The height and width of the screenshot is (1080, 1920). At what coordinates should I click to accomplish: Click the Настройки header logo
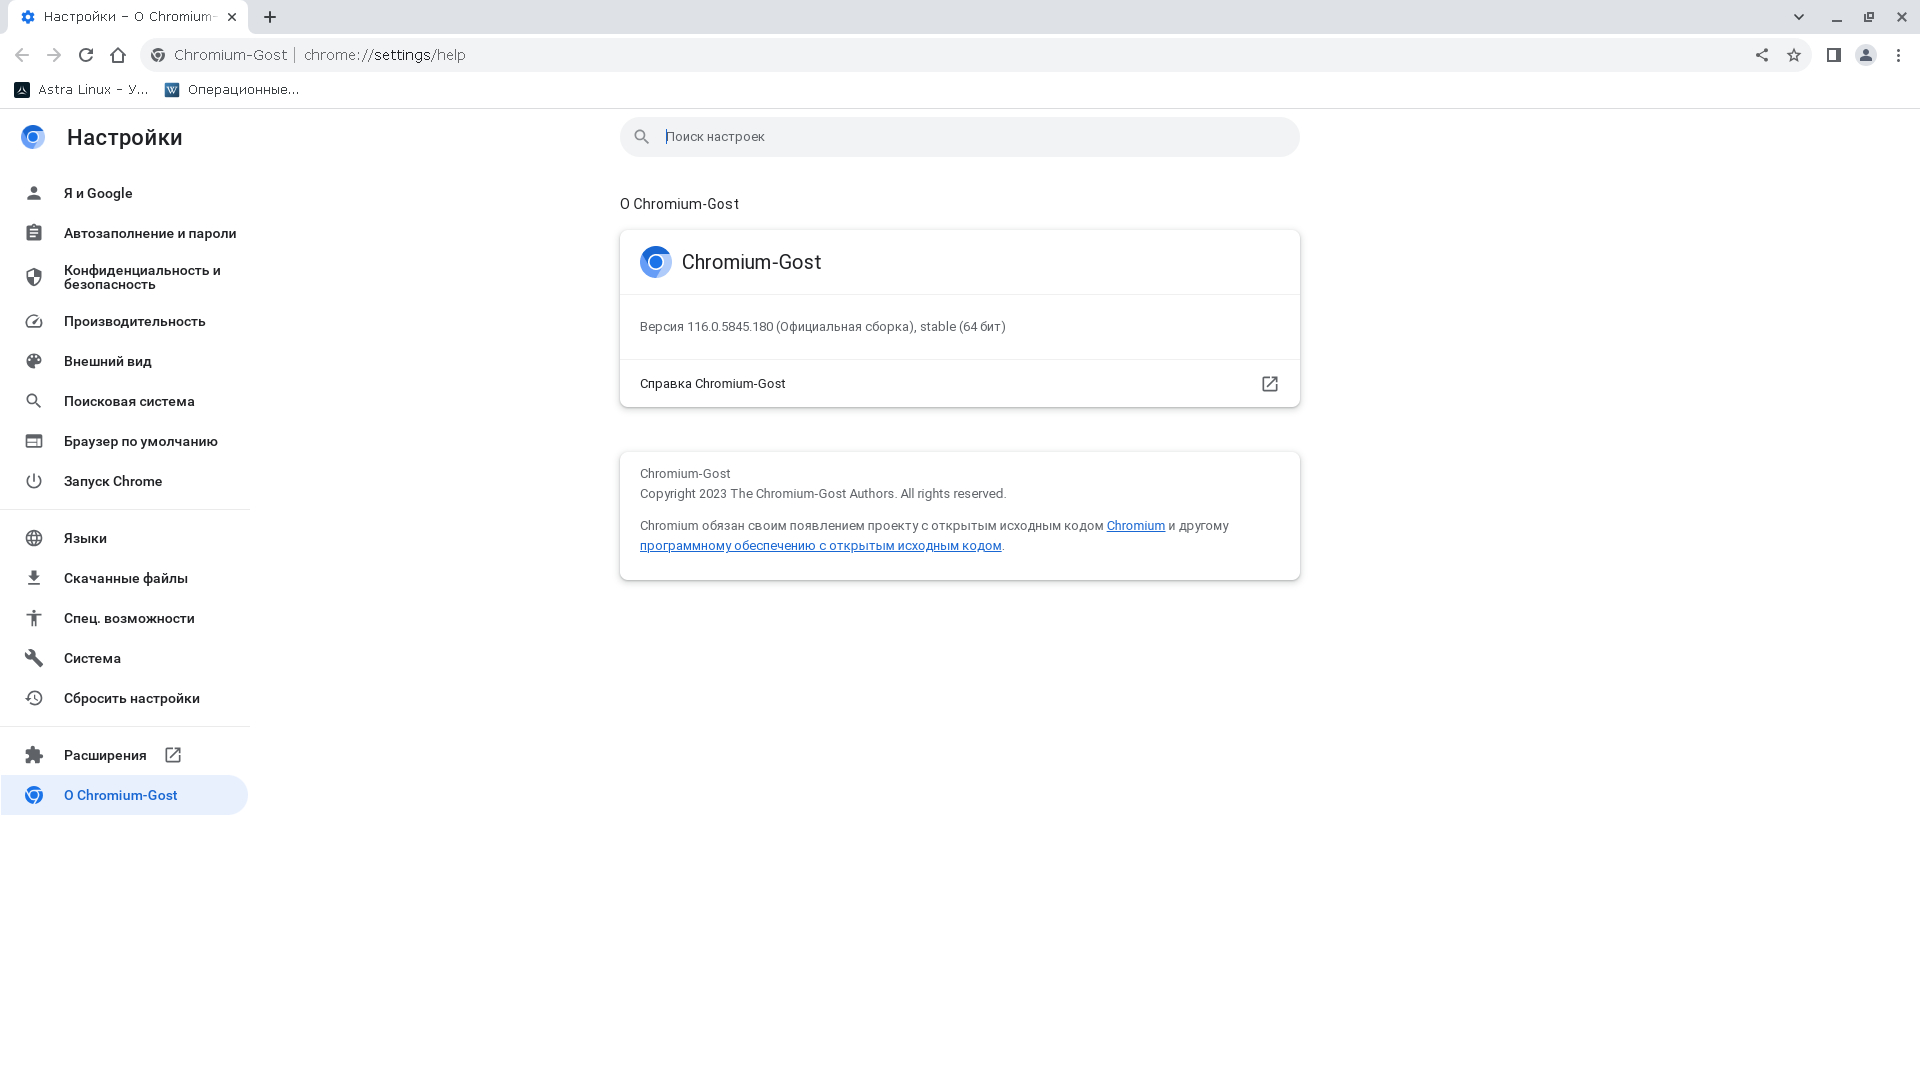point(33,137)
